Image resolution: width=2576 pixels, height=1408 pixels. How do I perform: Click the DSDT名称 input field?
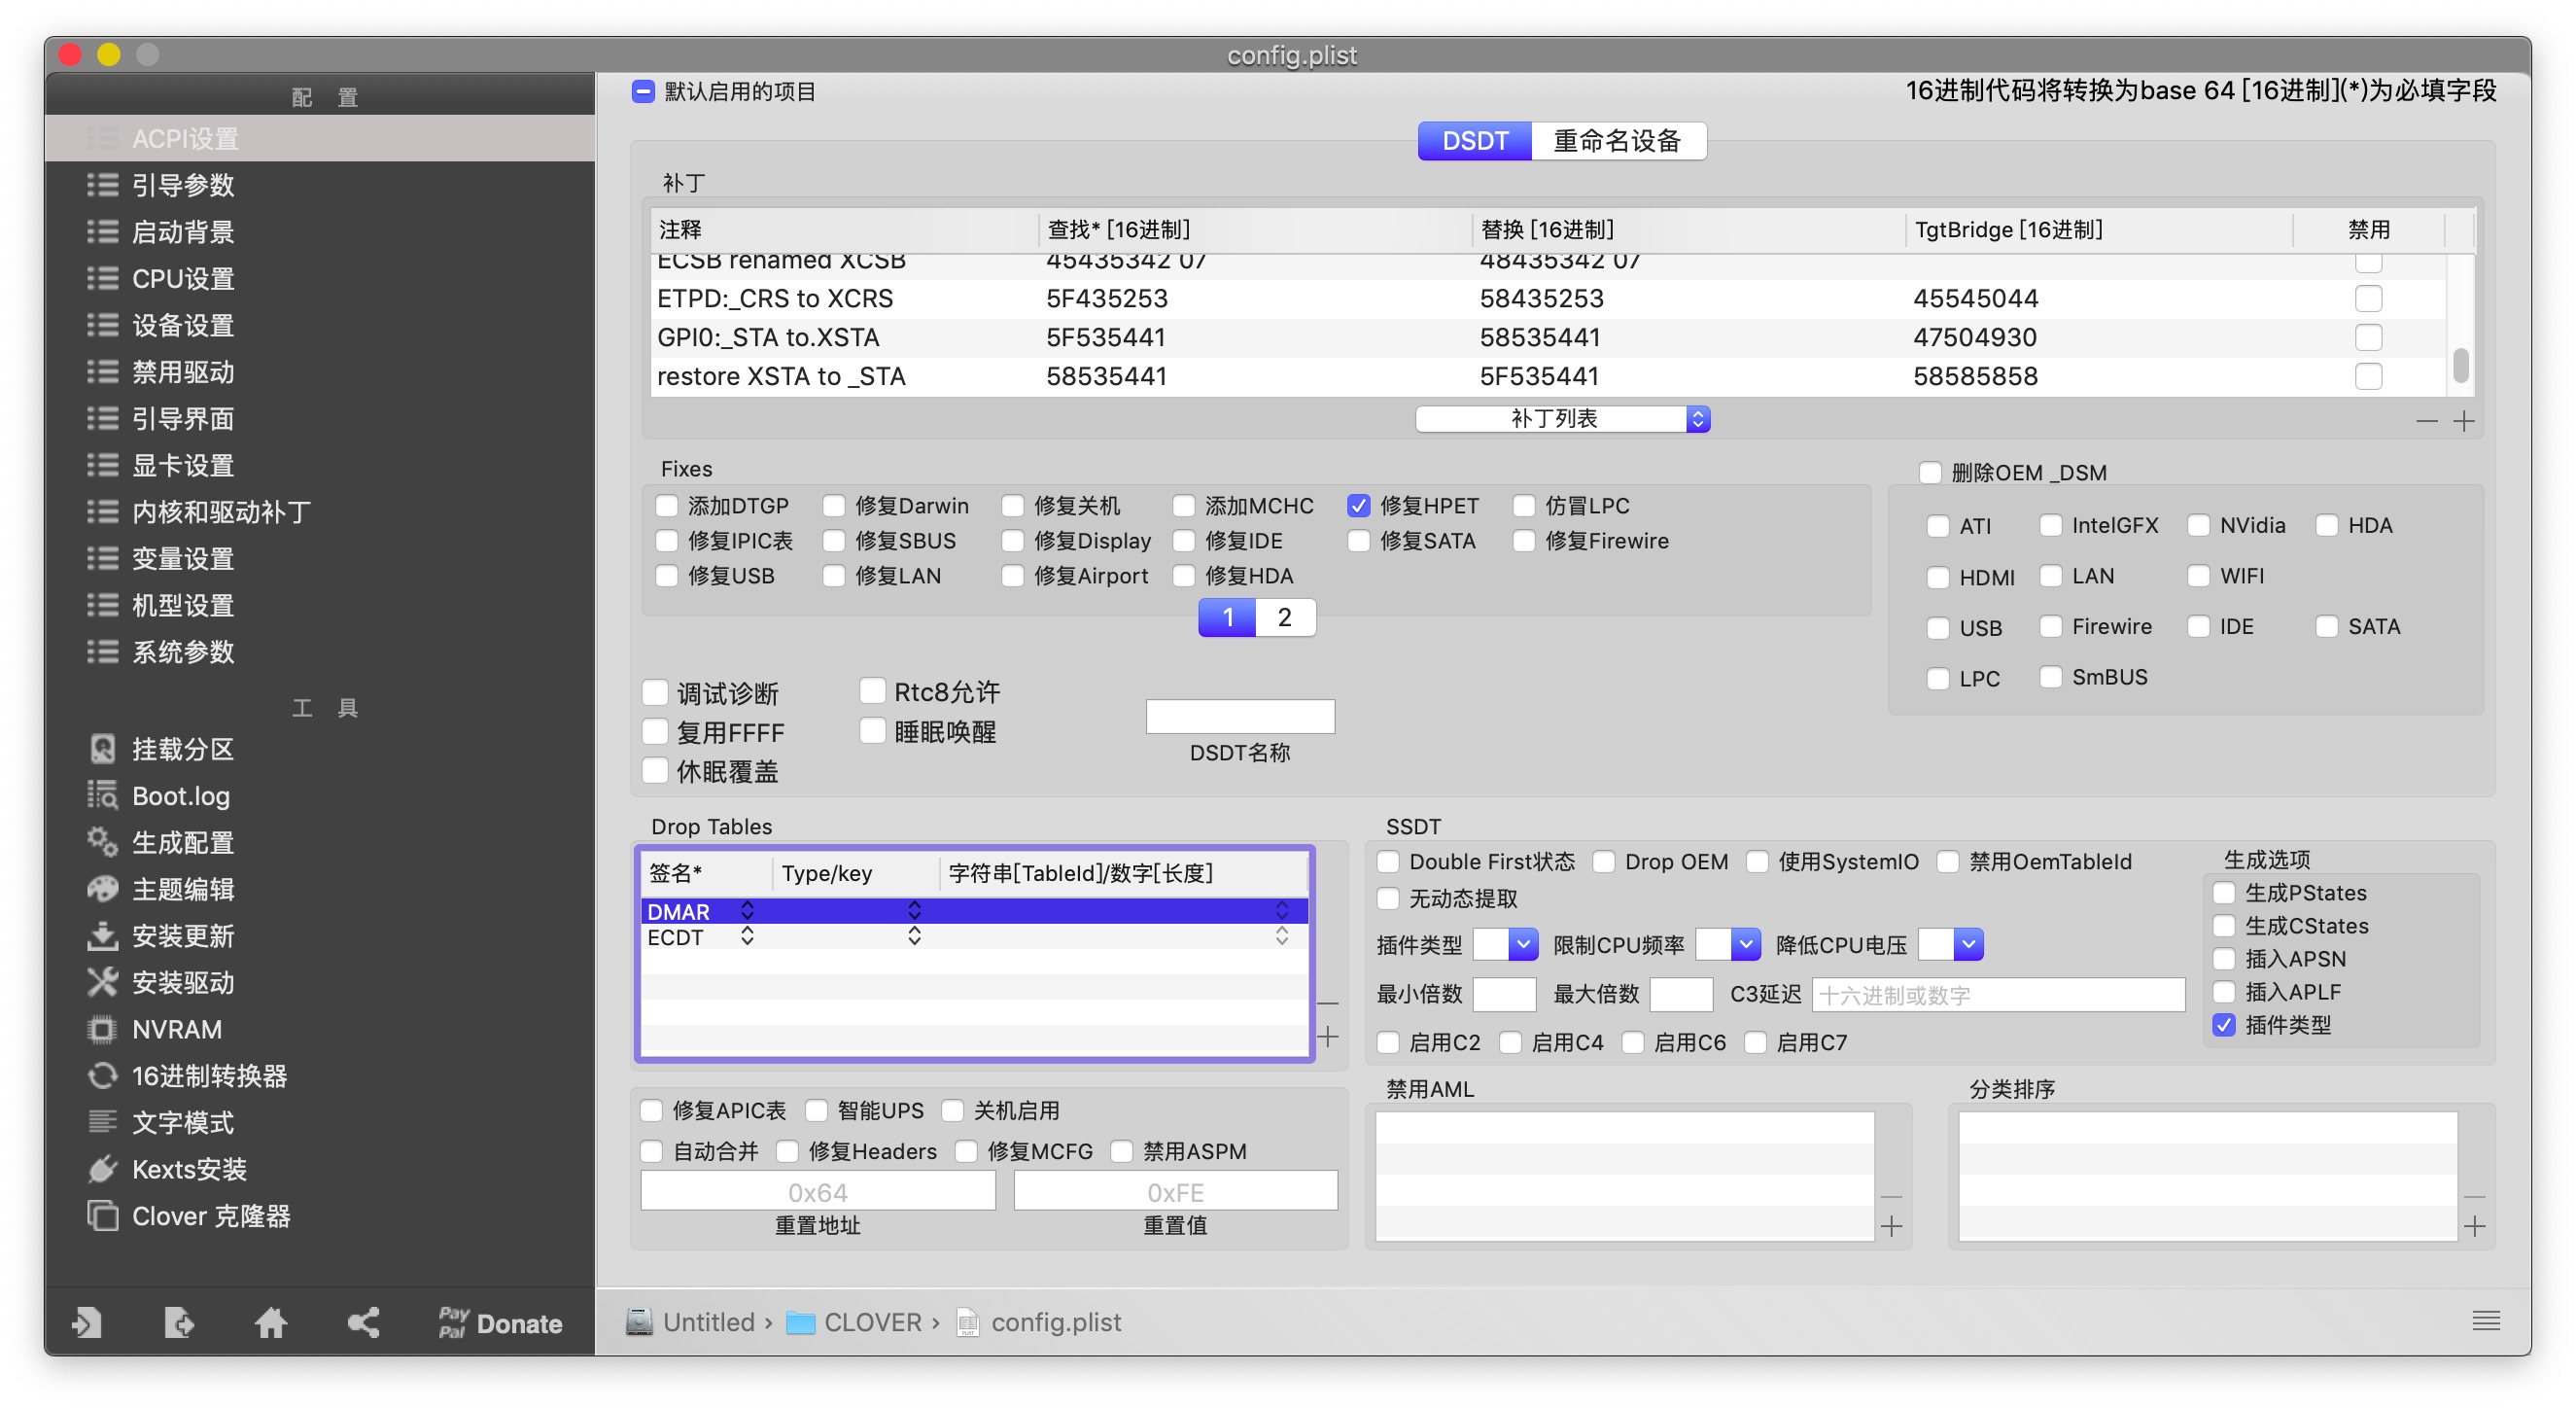1239,716
